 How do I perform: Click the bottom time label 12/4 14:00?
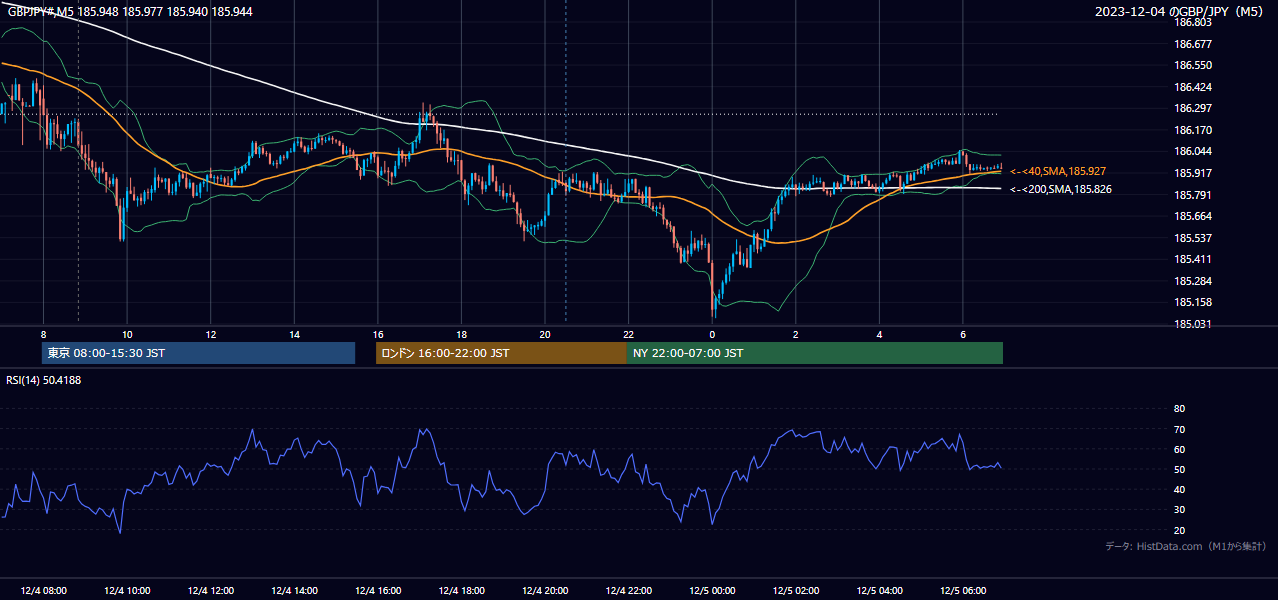pos(294,590)
